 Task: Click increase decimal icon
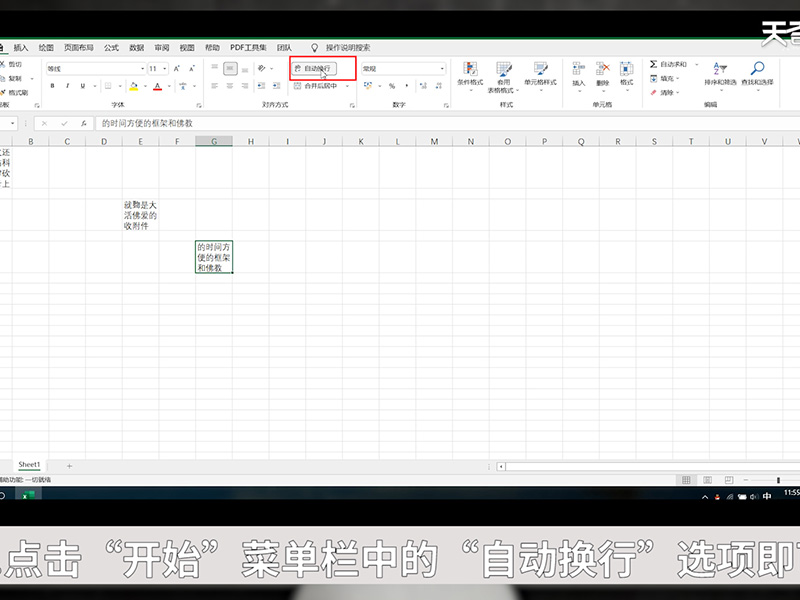coord(423,86)
